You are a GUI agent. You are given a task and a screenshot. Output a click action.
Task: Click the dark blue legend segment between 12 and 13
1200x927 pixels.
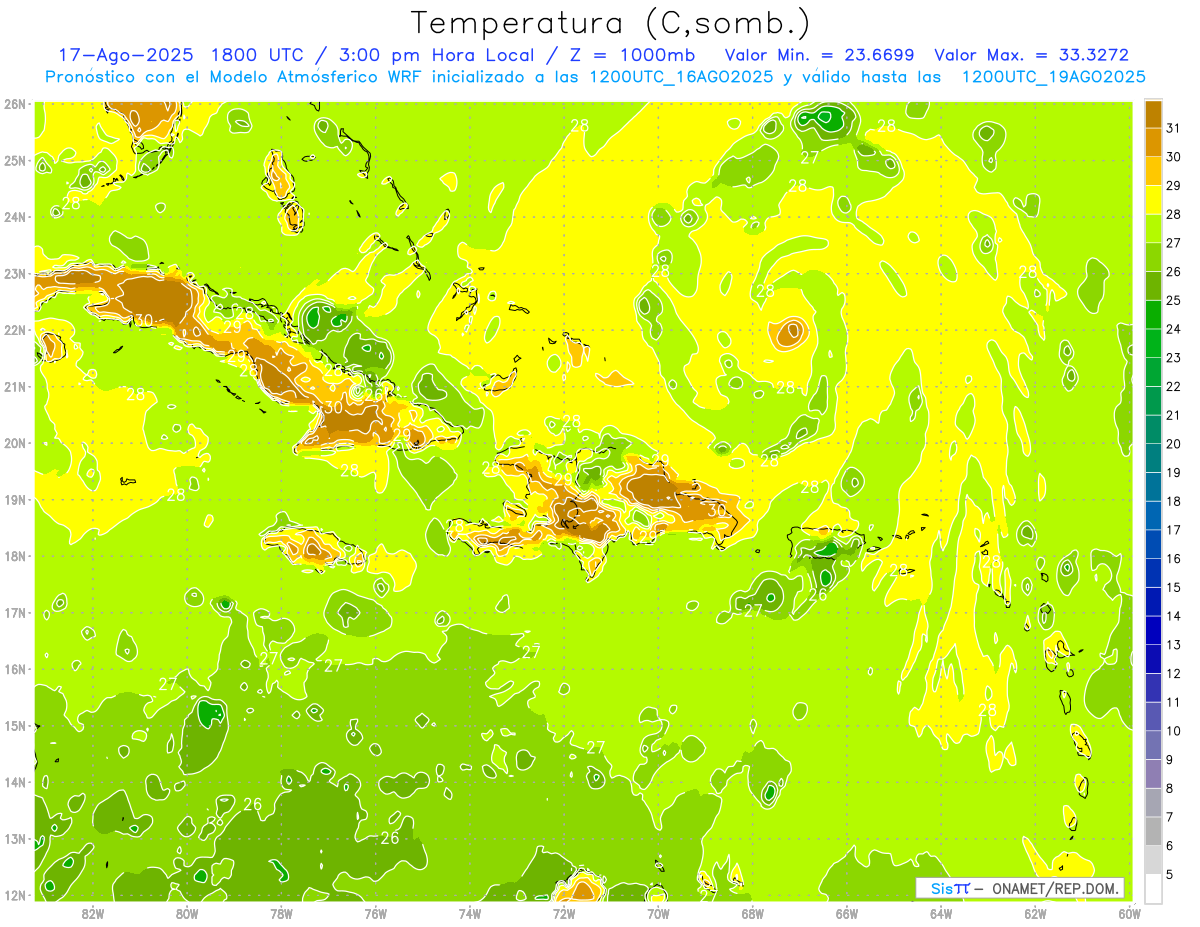[1153, 658]
